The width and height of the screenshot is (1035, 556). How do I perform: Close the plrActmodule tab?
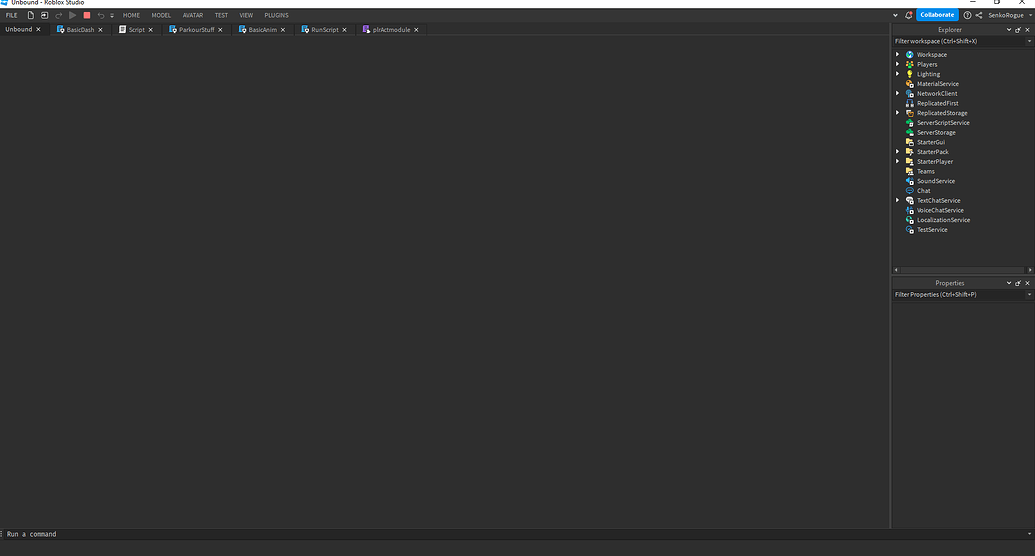[417, 30]
